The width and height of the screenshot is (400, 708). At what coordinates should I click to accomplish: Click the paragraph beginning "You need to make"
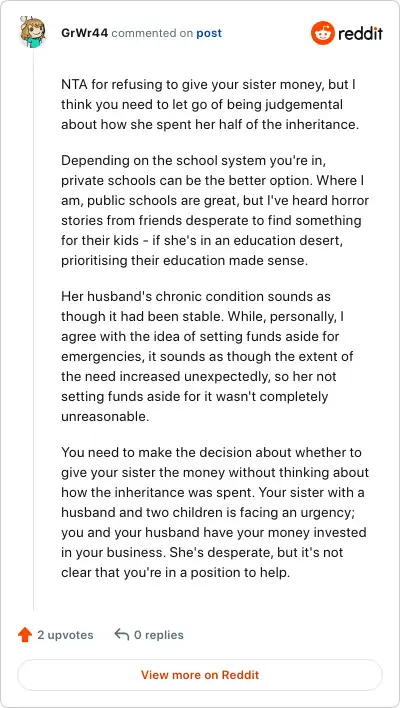[x=215, y=512]
